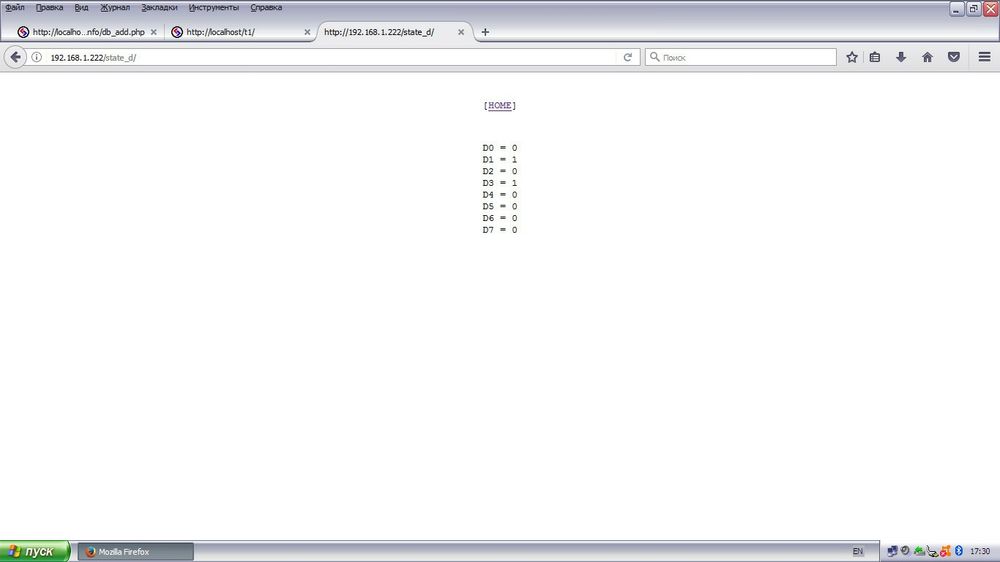Click the search magnifier icon

[654, 57]
